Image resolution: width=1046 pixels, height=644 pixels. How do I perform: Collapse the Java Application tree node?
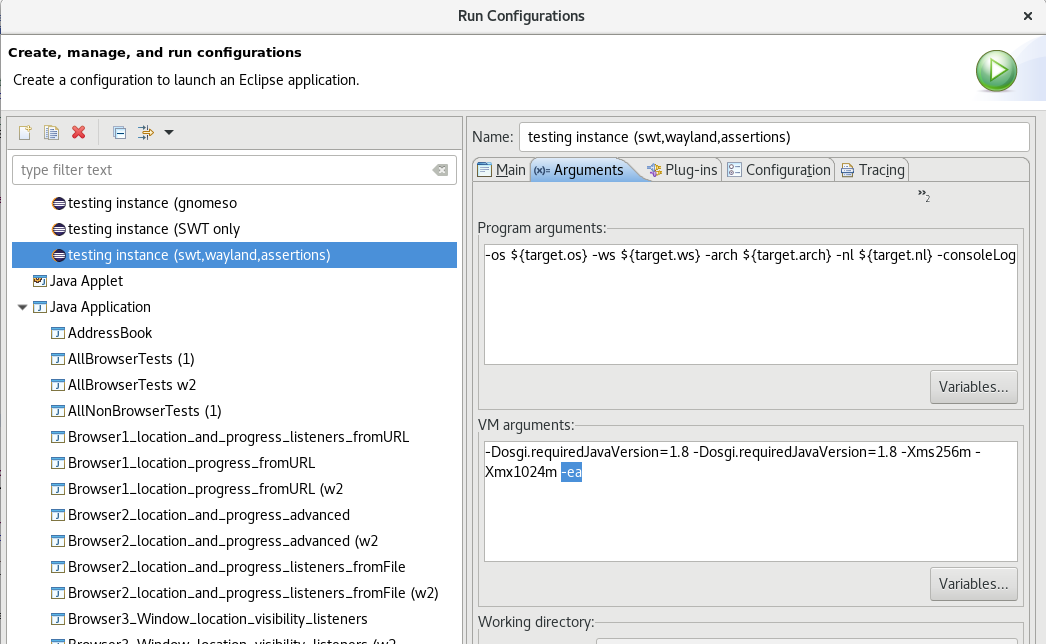22,307
